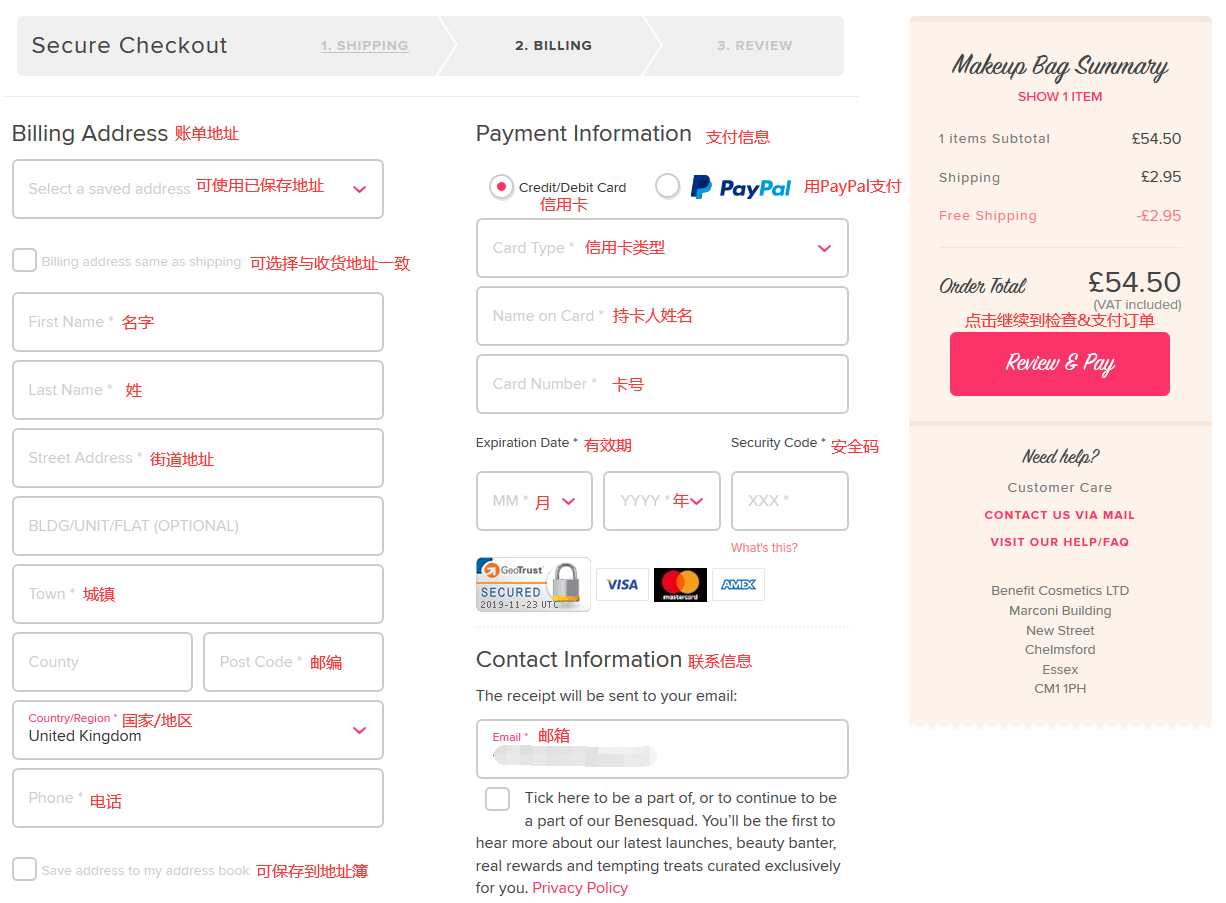This screenshot has height=903, width=1226.
Task: Click the Mastercard logo
Action: point(680,585)
